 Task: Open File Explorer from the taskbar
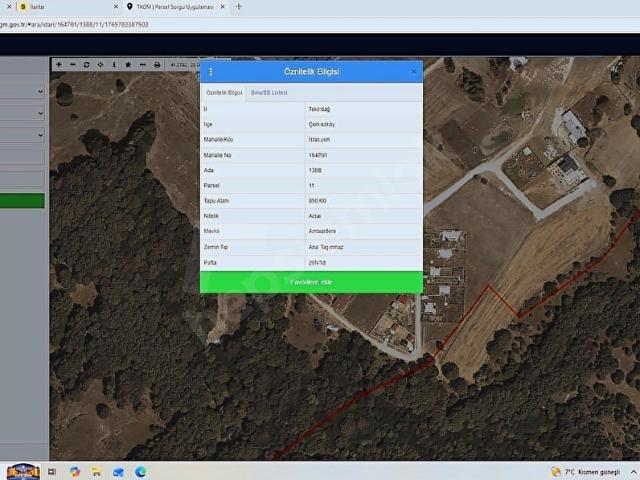pos(96,472)
